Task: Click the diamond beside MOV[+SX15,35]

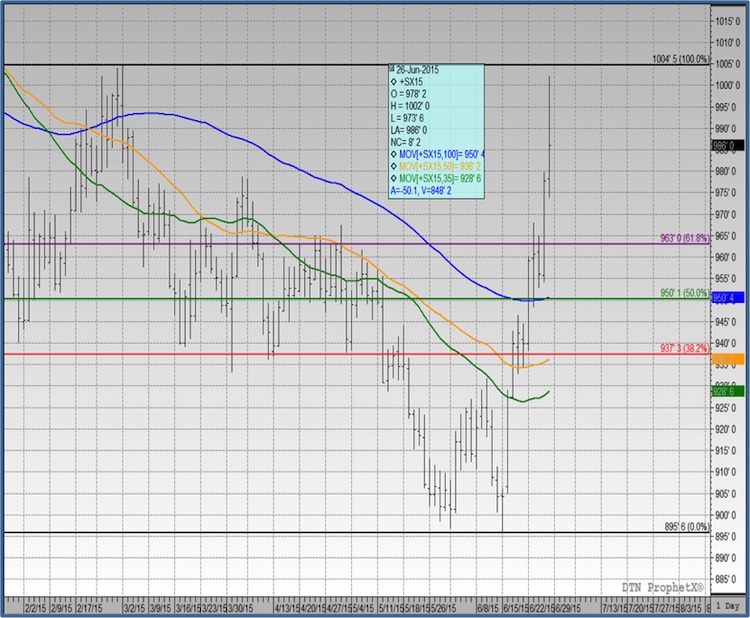Action: 394,178
